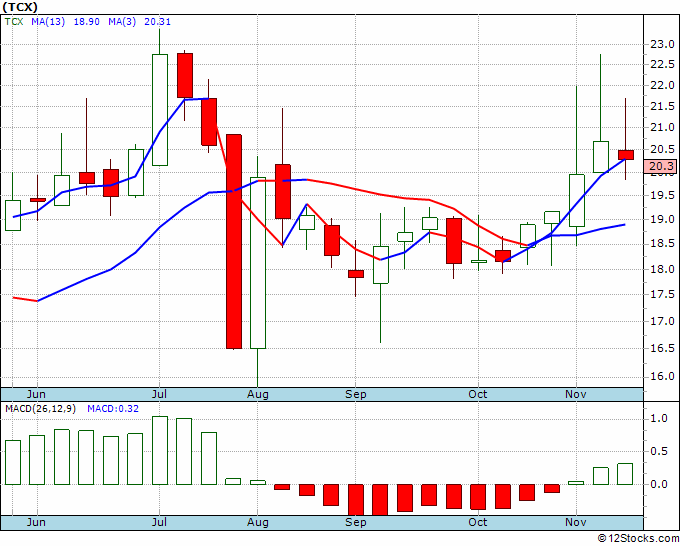680x546 pixels.
Task: Click the rightmost green MACD histogram bar
Action: point(625,474)
